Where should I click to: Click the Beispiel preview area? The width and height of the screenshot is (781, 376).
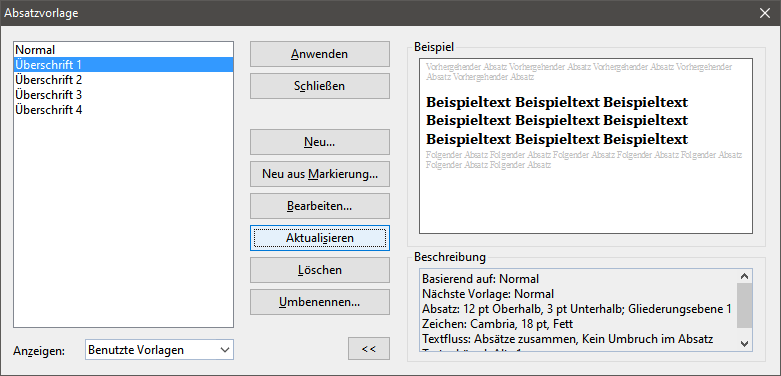coord(586,146)
